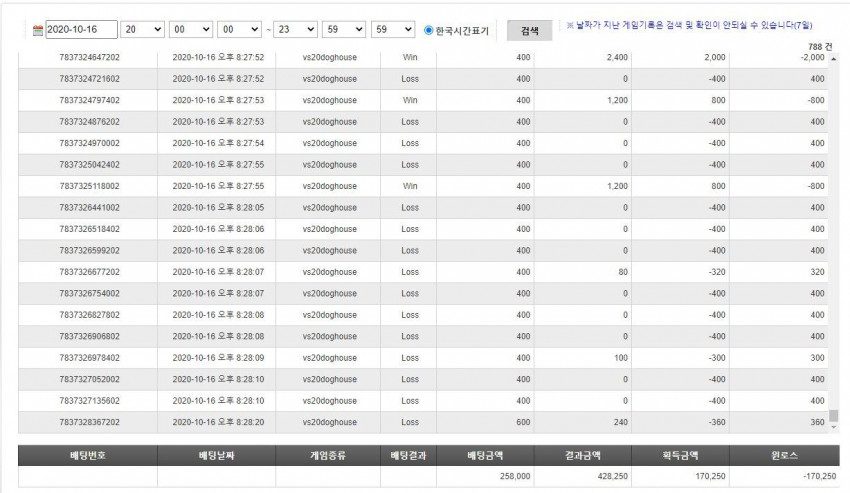
Task: Click the date input field 2020-10-16
Action: 81,30
